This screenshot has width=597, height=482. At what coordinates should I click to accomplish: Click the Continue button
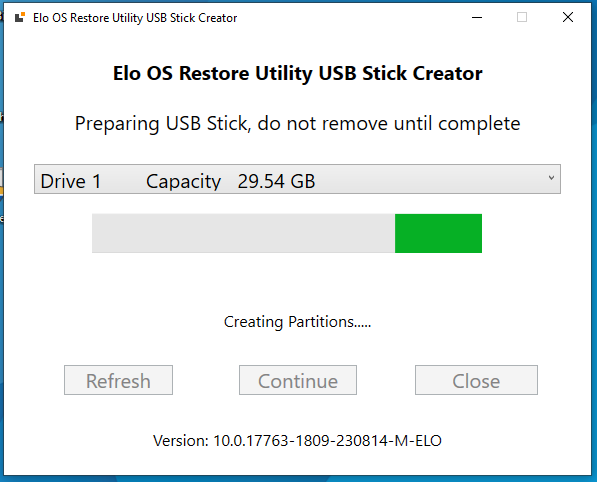298,380
